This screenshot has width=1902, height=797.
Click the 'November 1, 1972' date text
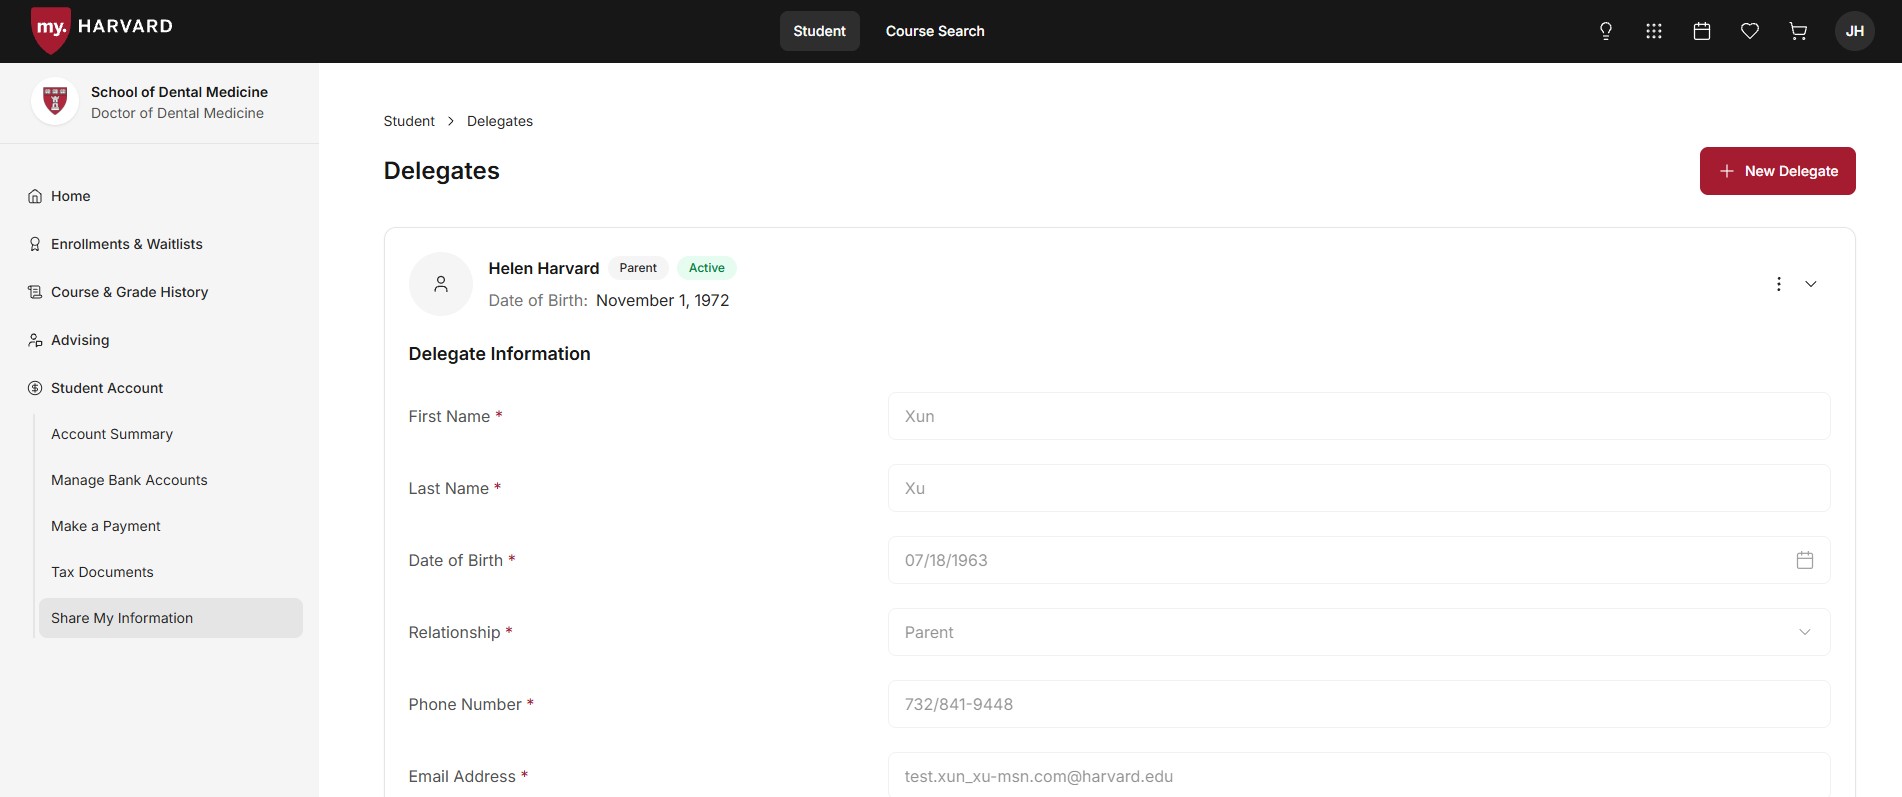point(663,300)
